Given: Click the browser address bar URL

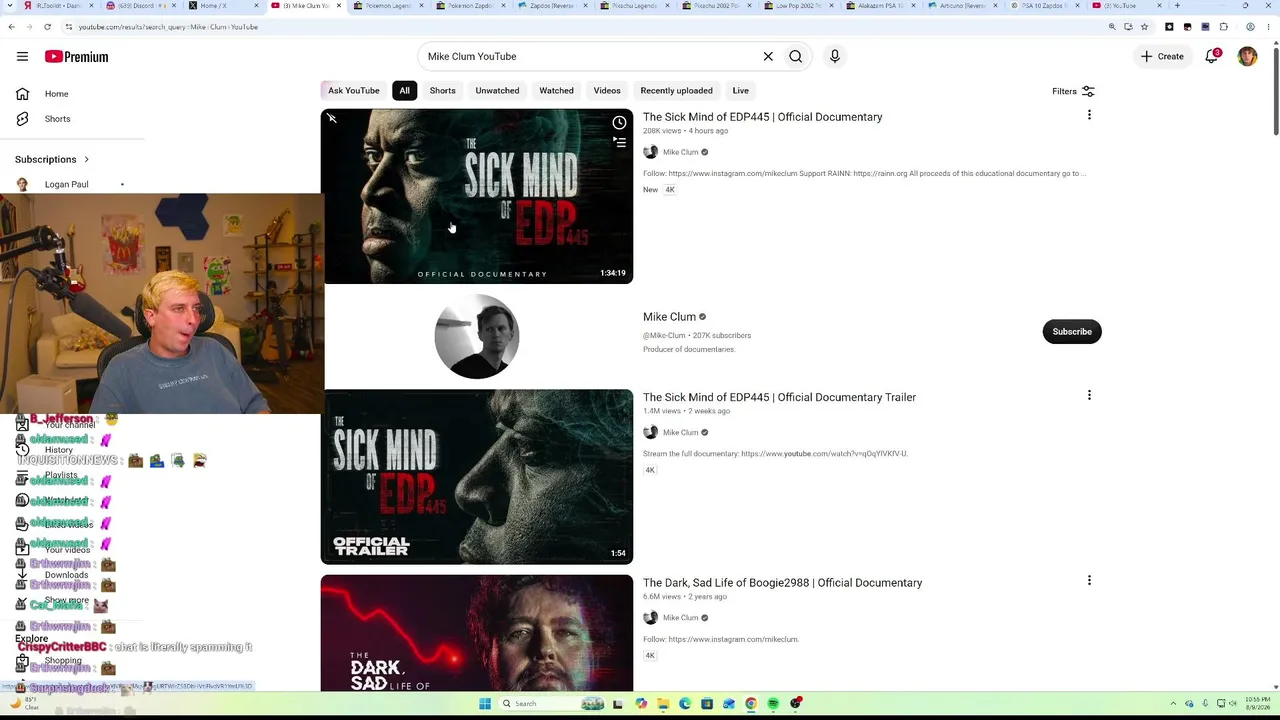Looking at the screenshot, I should pos(168,27).
